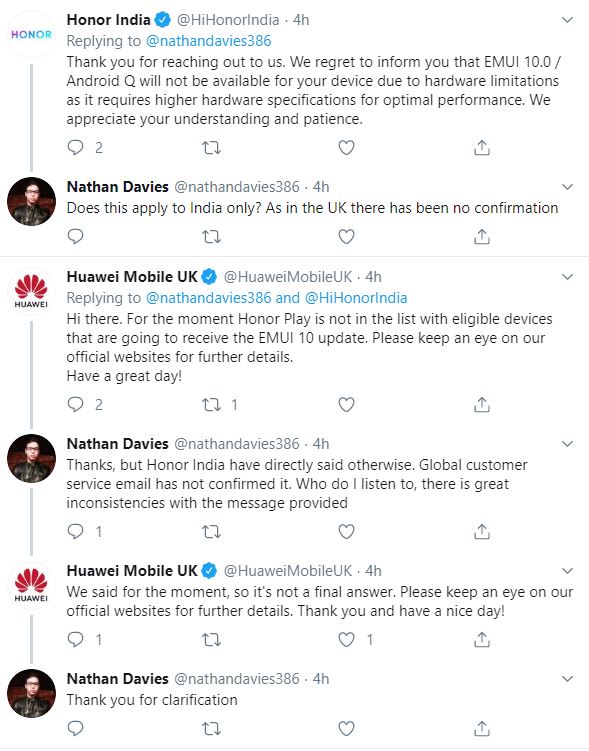Viewport: 589px width, 751px height.
Task: Open @HiHonorIndia mention in Huawei reply
Action: pyautogui.click(x=356, y=298)
